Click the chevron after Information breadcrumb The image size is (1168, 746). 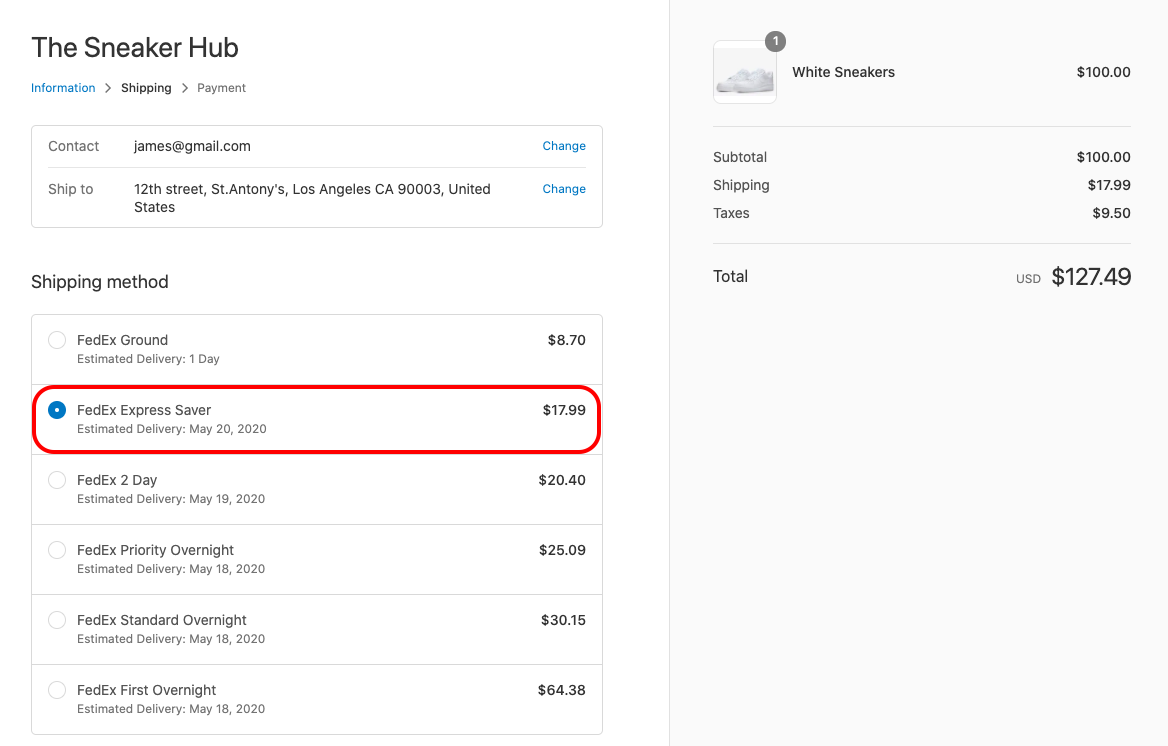tap(108, 88)
